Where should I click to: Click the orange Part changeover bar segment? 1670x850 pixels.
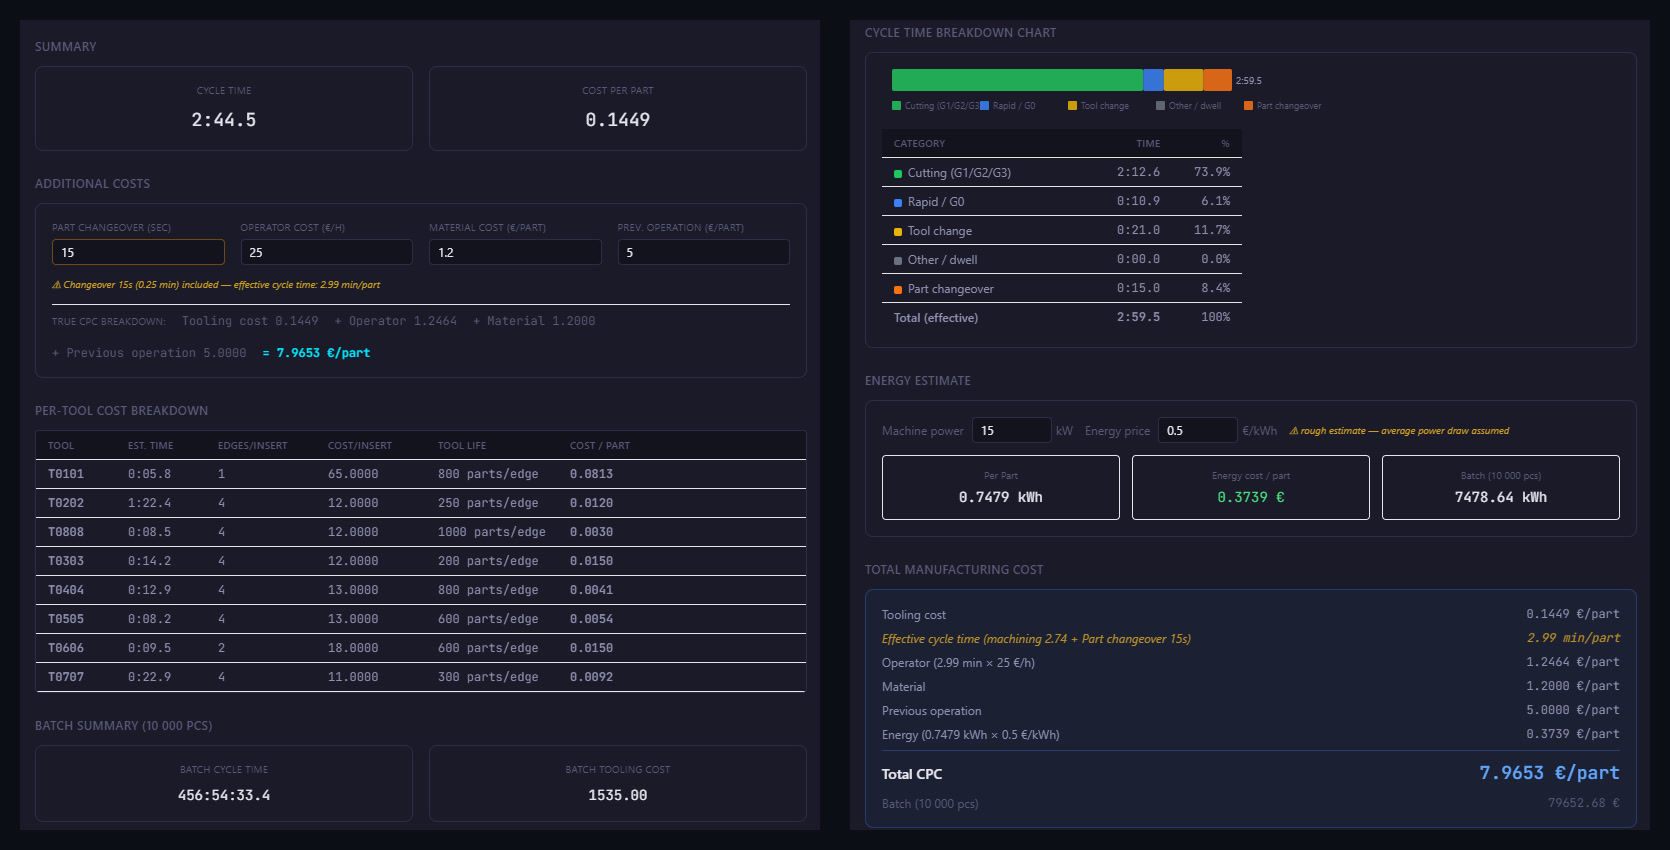click(x=1218, y=80)
